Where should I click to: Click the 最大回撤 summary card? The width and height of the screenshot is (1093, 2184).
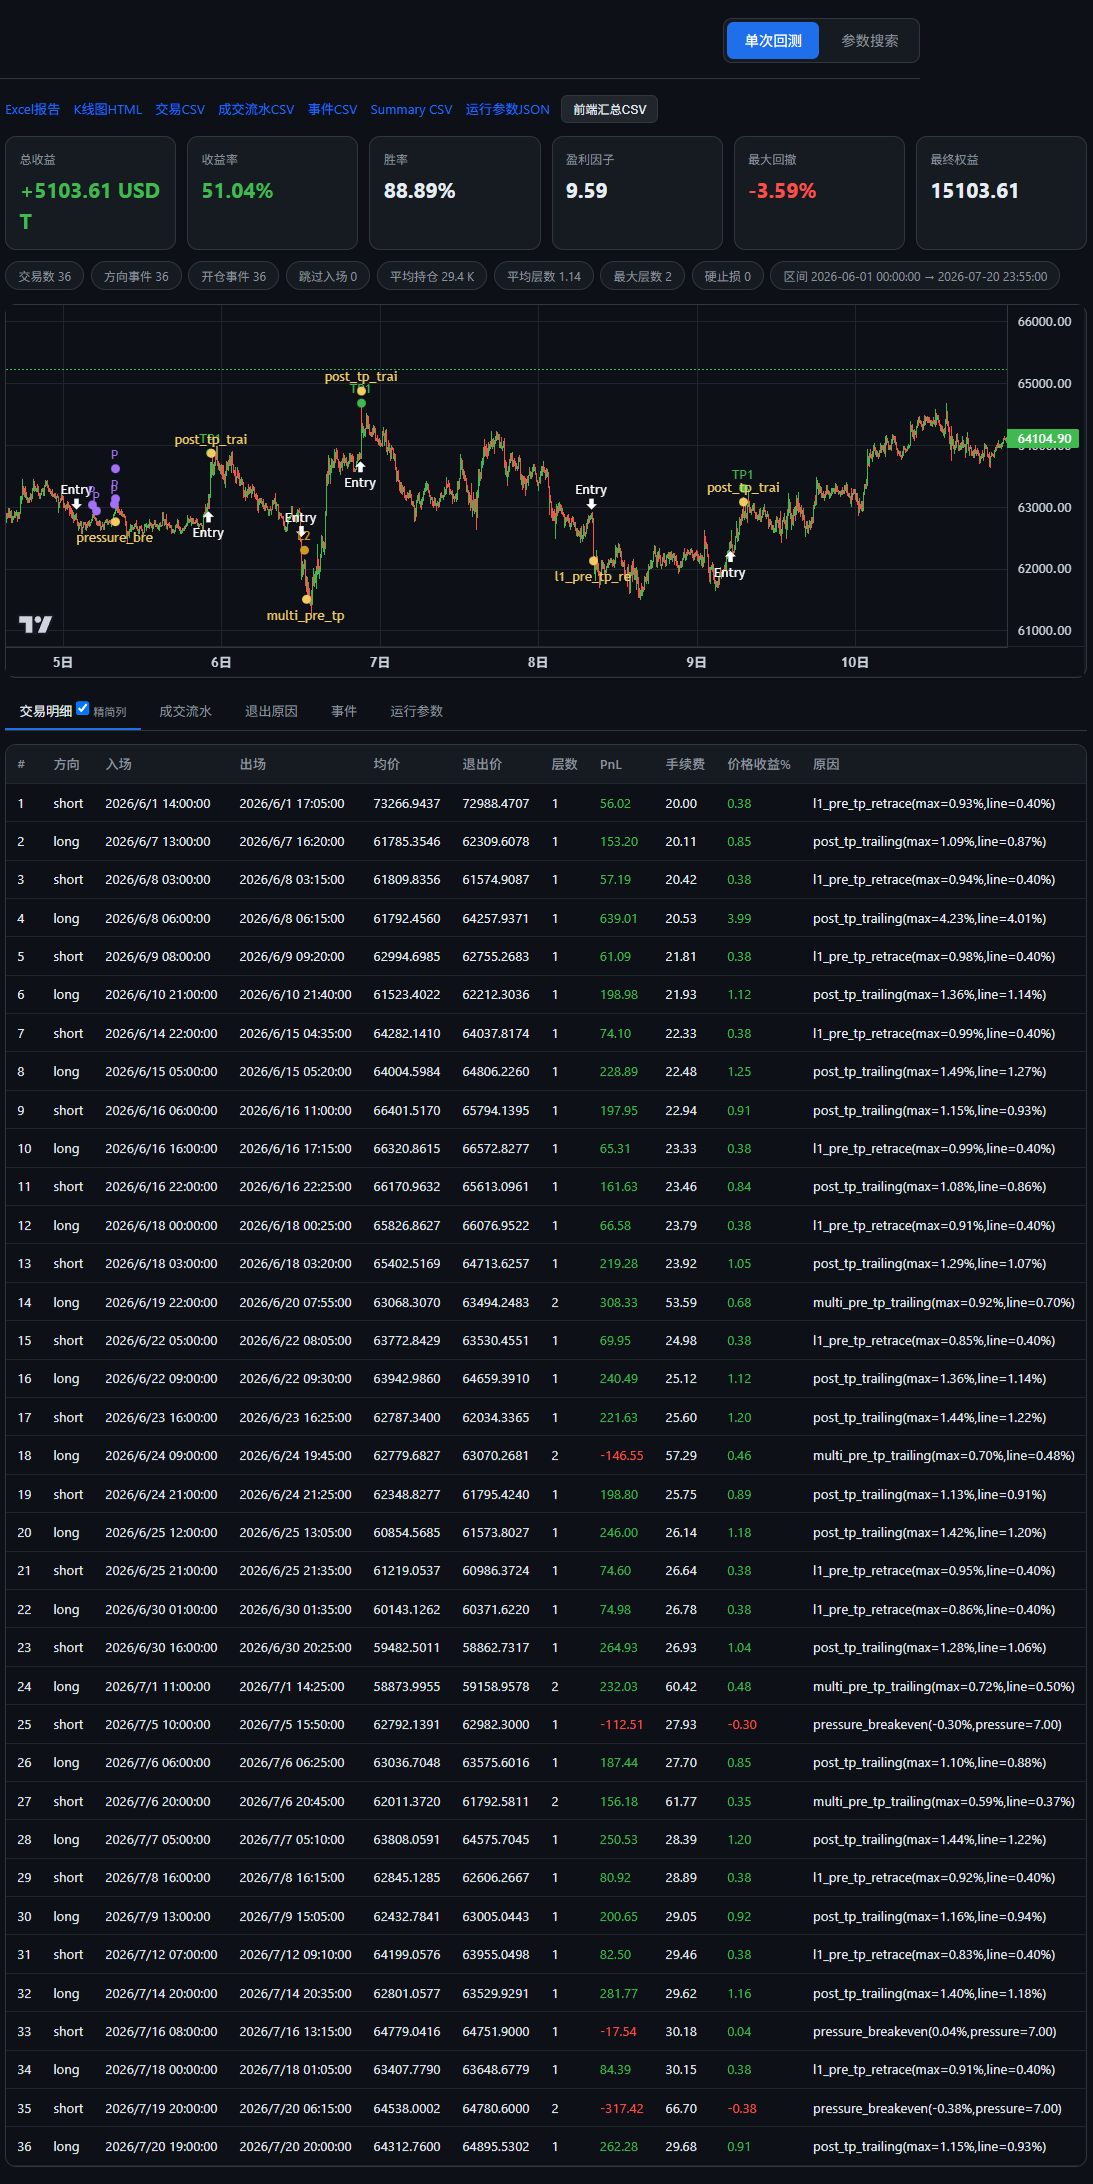click(819, 193)
